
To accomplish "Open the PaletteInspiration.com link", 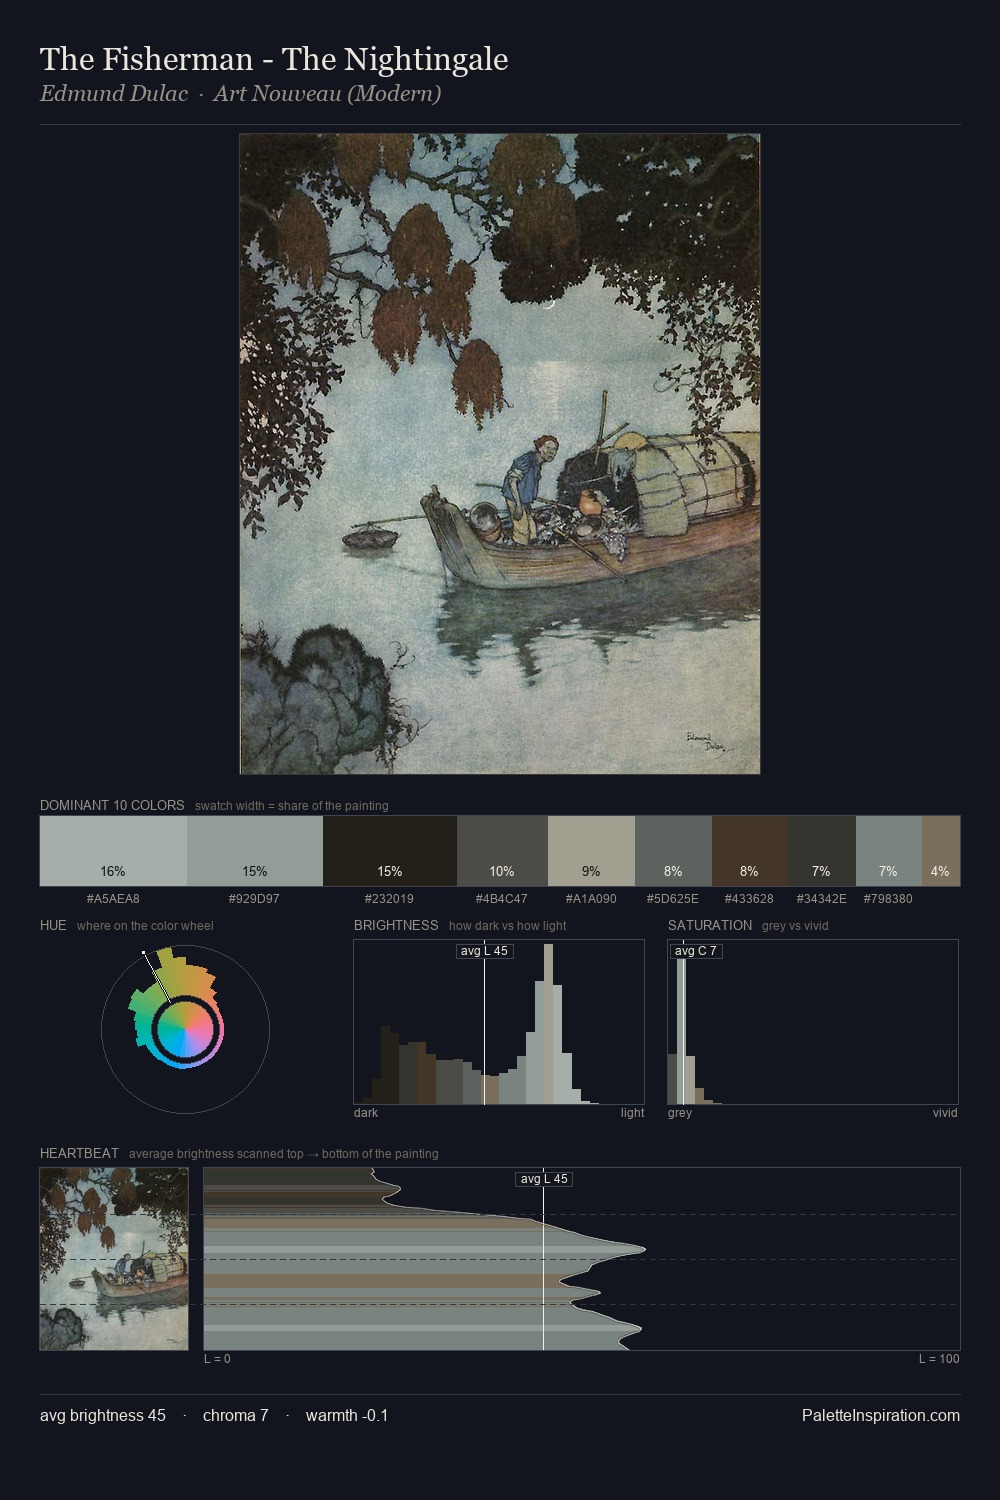I will point(881,1416).
